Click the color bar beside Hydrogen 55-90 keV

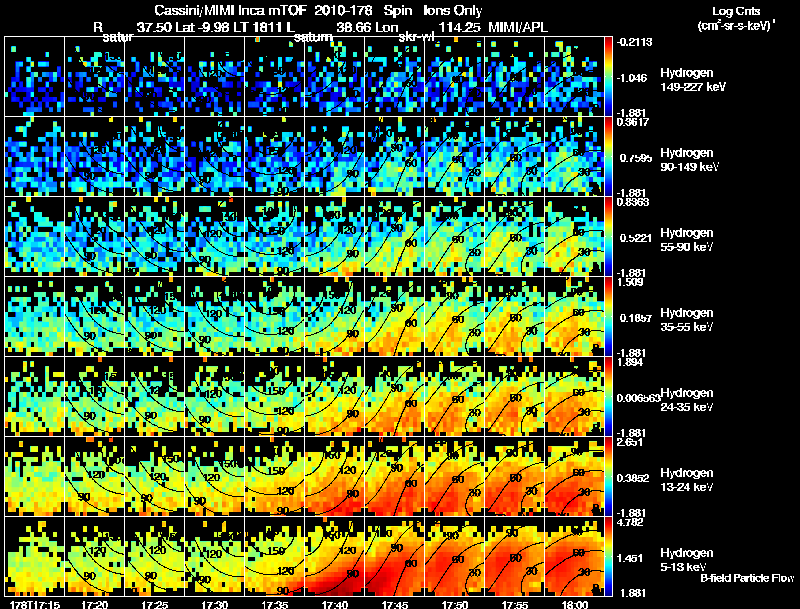tap(608, 236)
